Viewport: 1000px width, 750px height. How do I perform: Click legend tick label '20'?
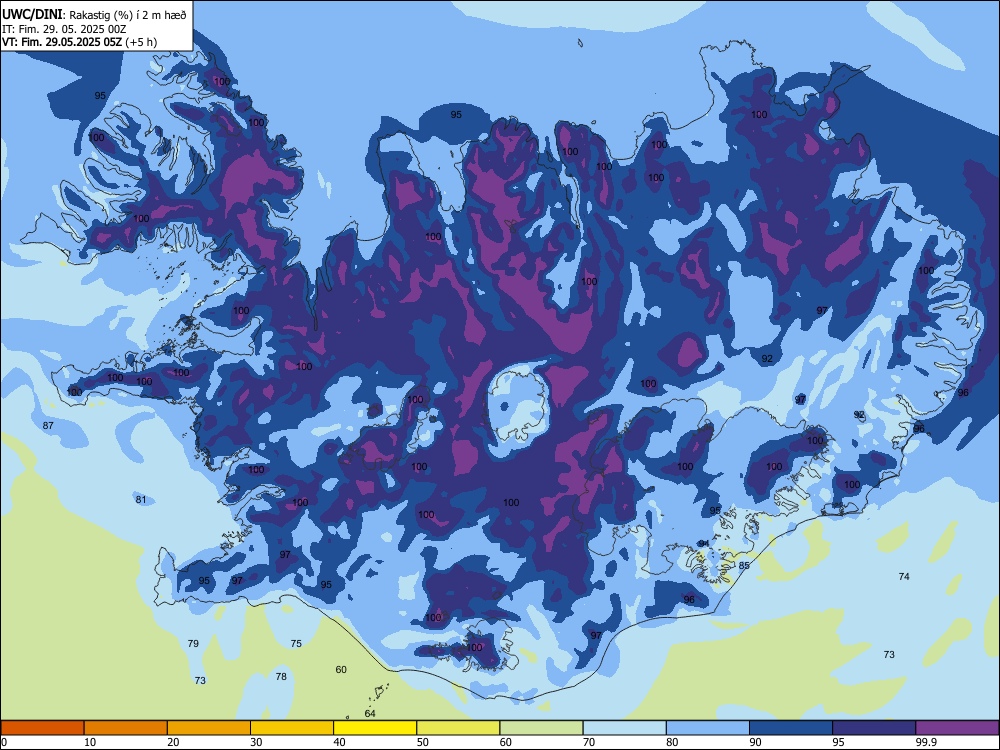click(x=173, y=742)
